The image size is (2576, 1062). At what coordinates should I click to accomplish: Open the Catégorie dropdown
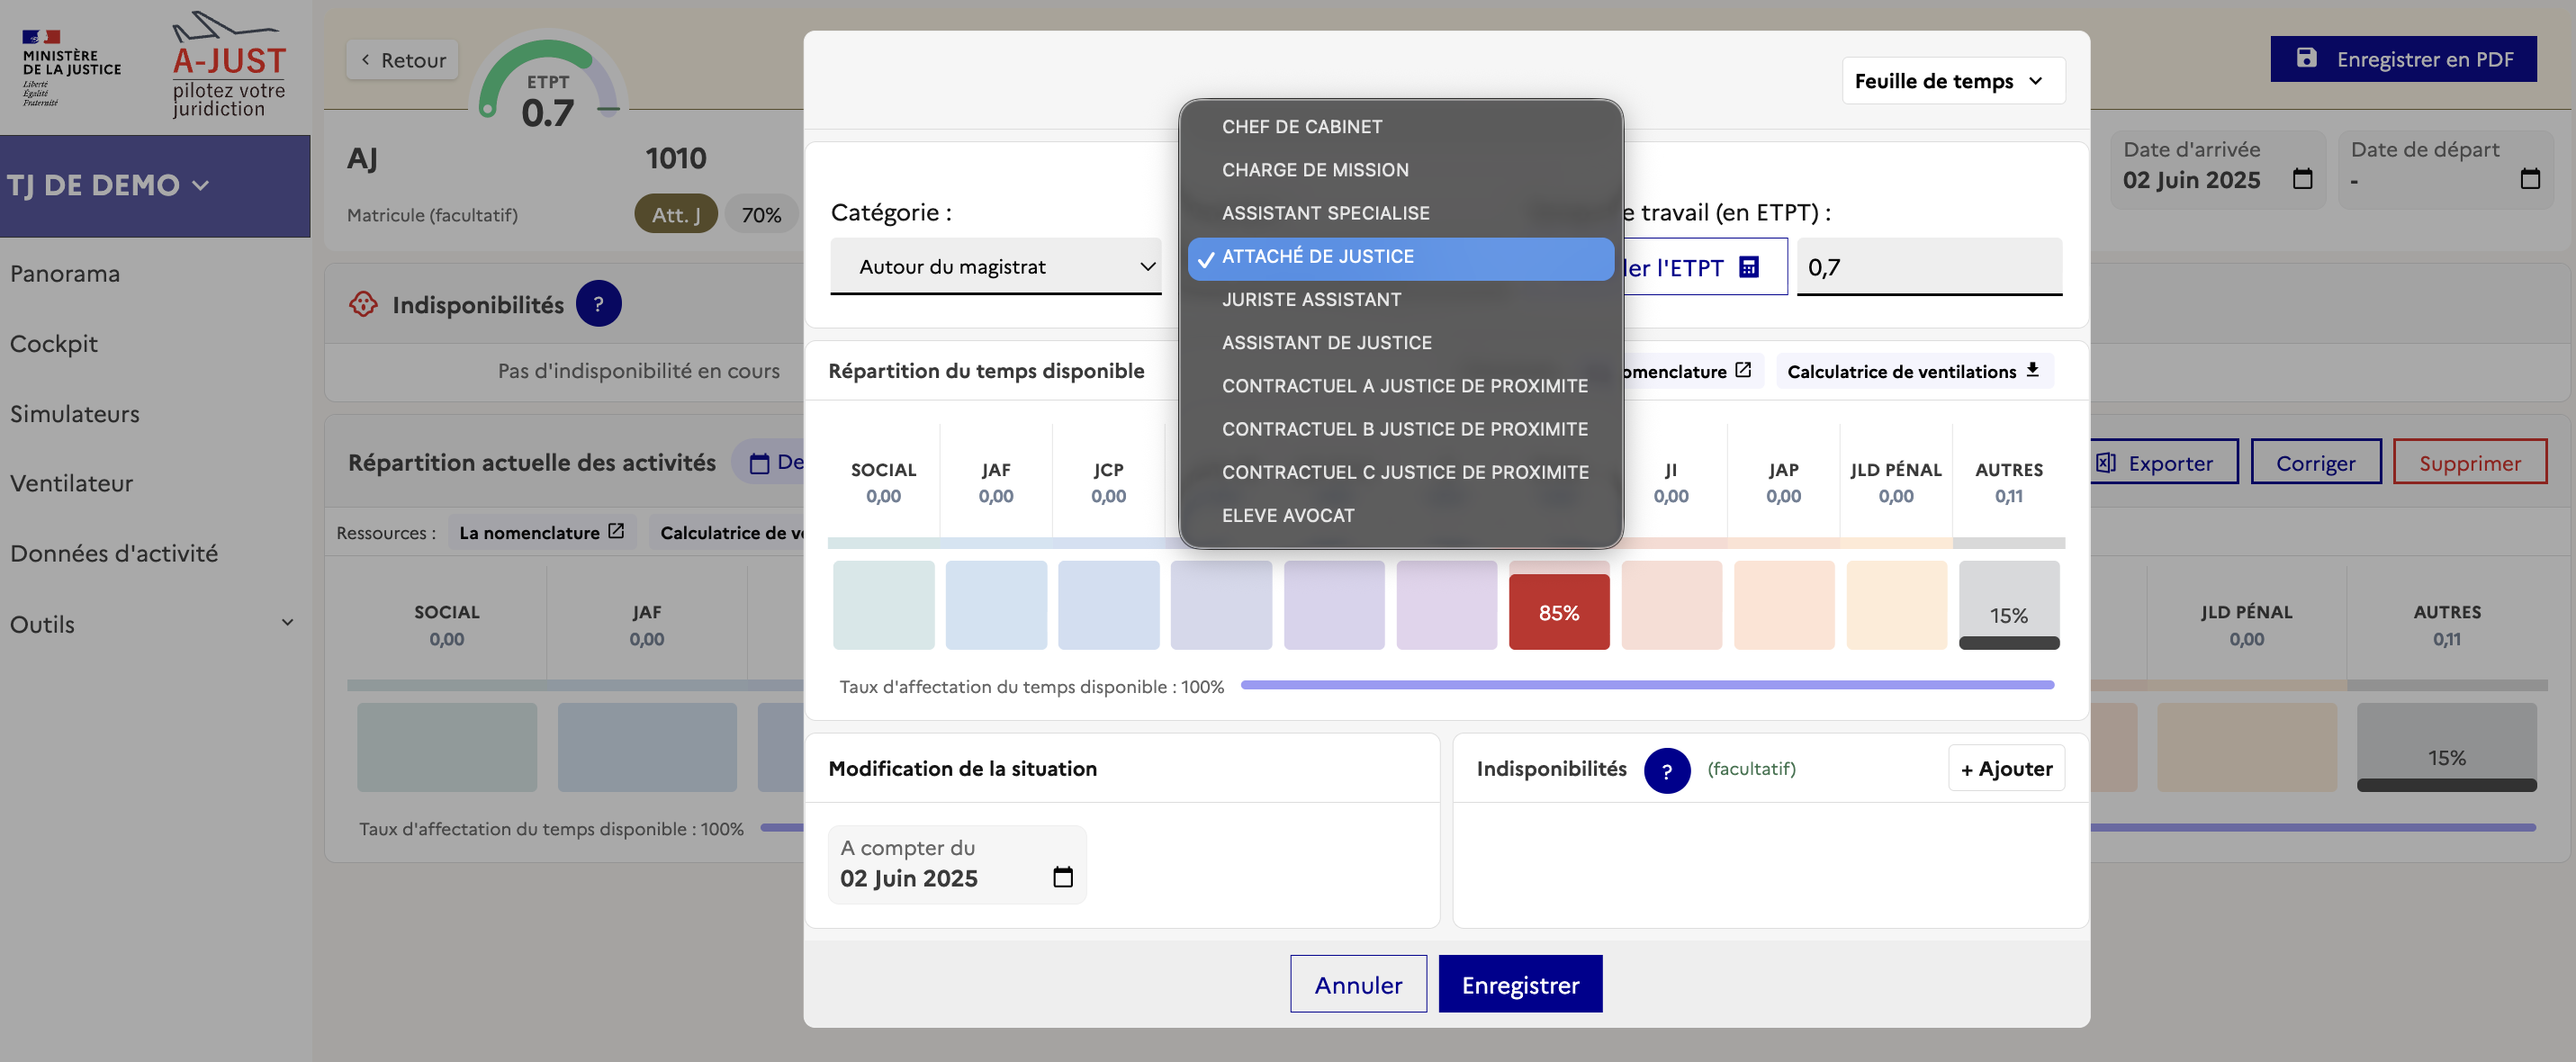click(x=995, y=266)
